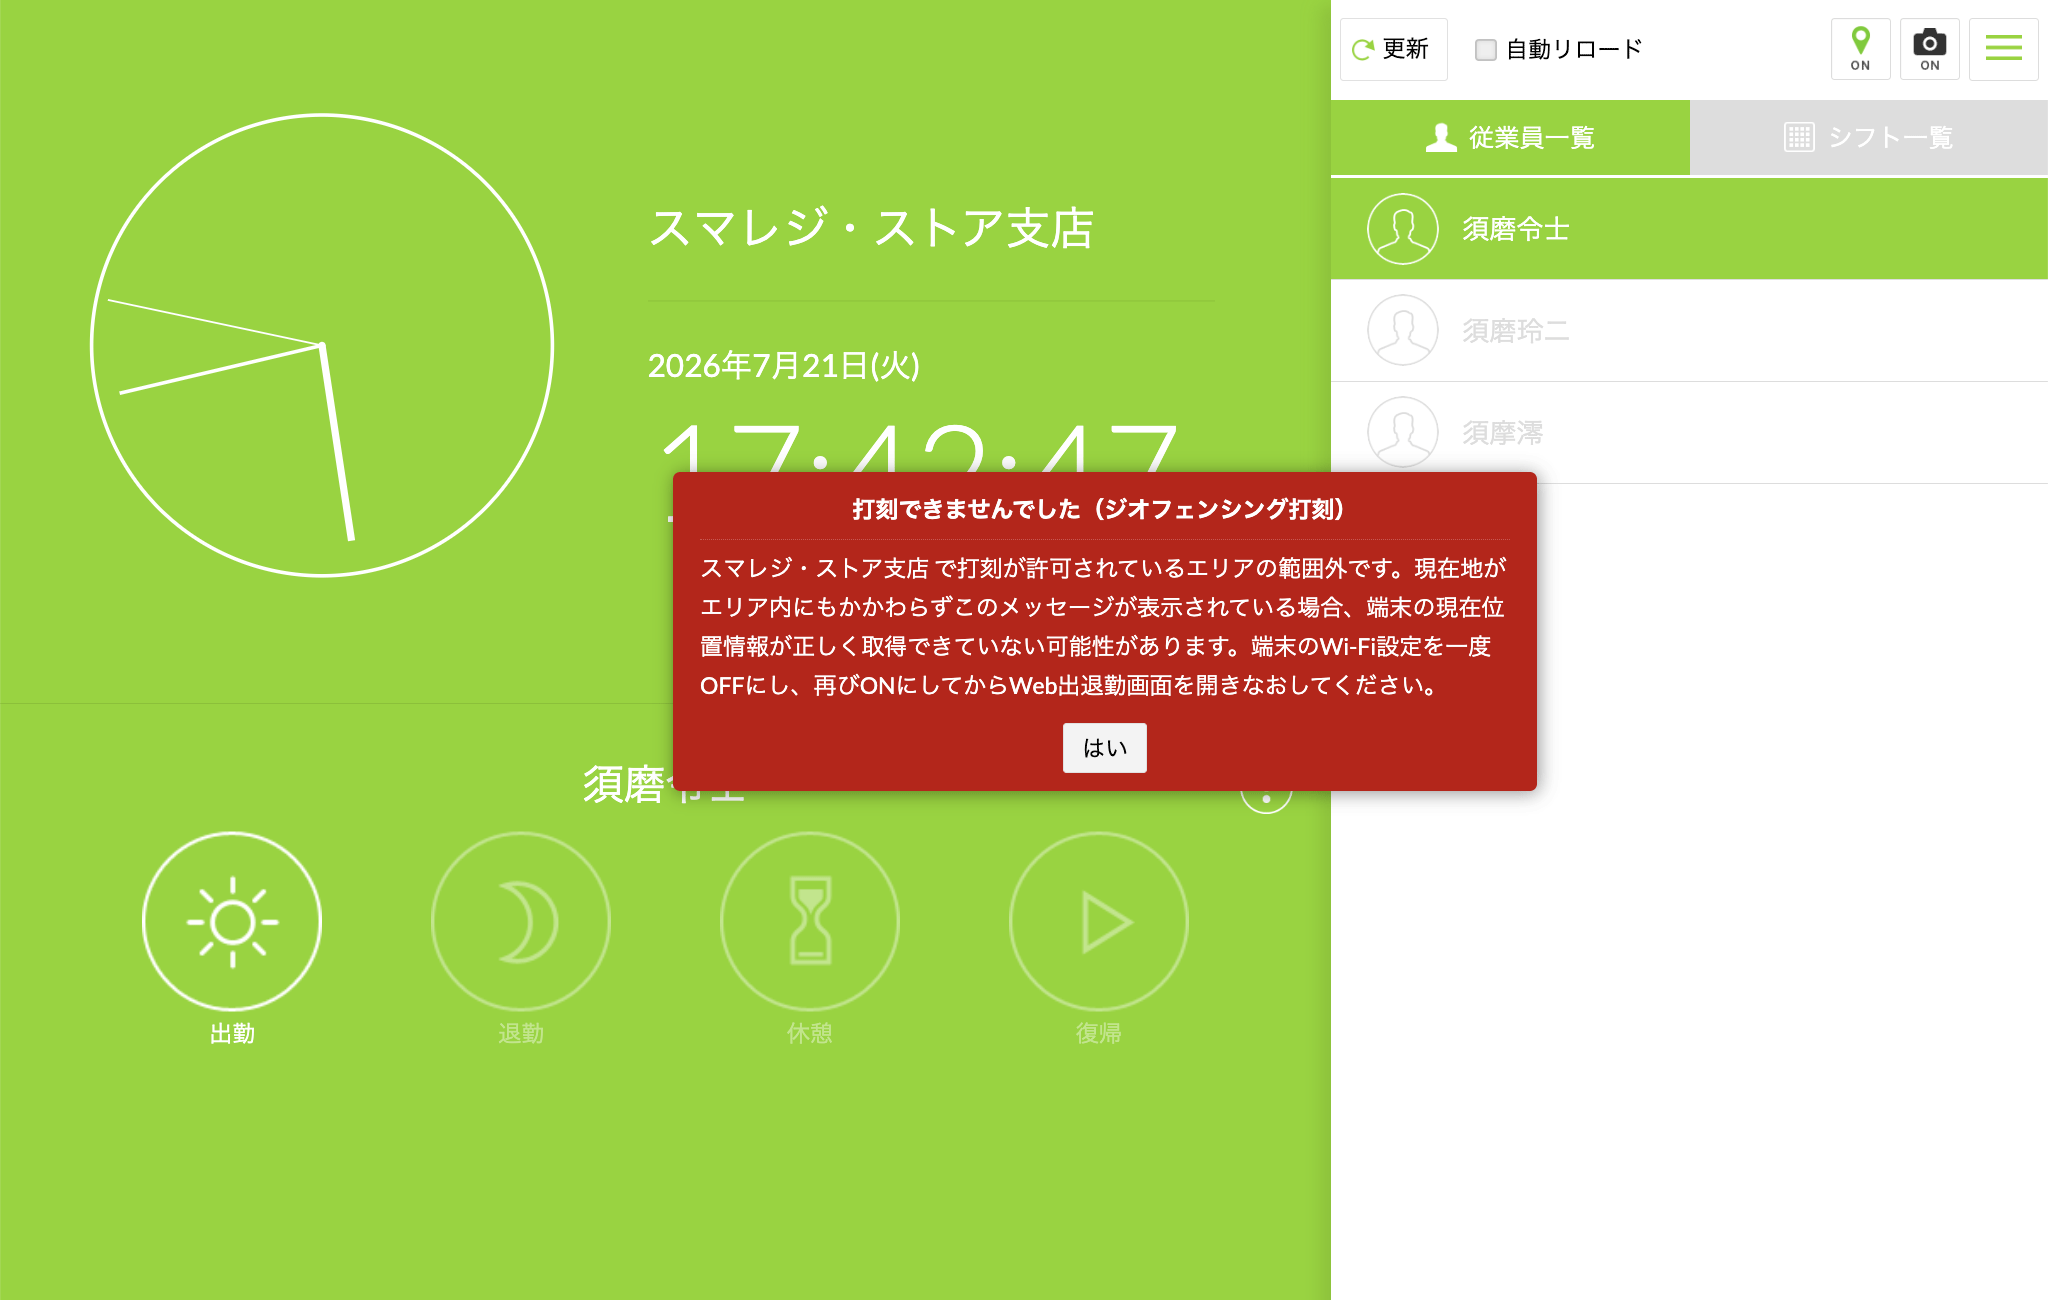Click the avatar icon of 須磨玲二
Screen dimensions: 2048x1300
pos(1403,331)
